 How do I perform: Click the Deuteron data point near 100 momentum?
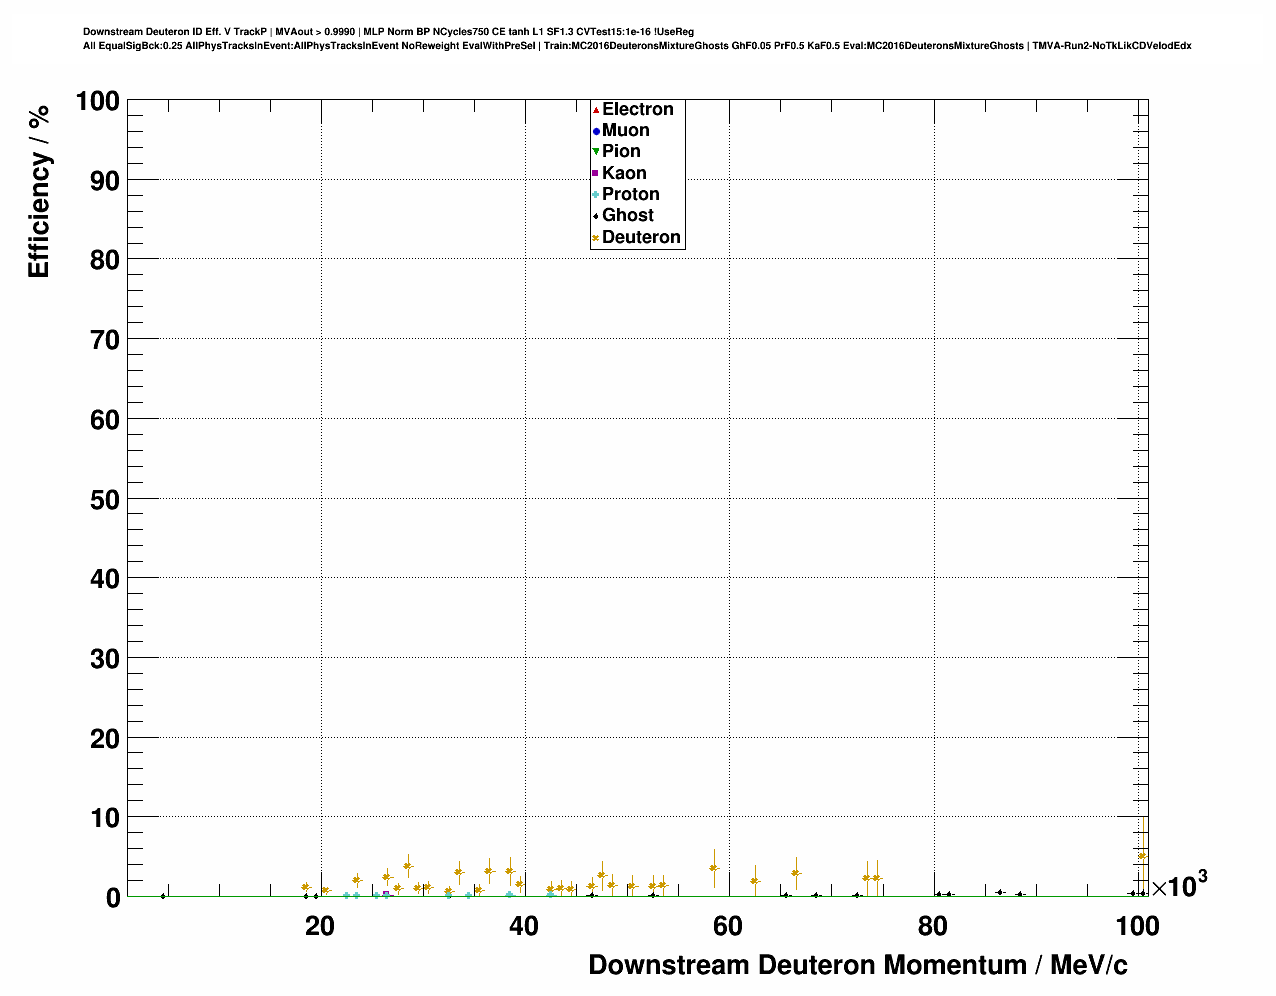pyautogui.click(x=1142, y=856)
